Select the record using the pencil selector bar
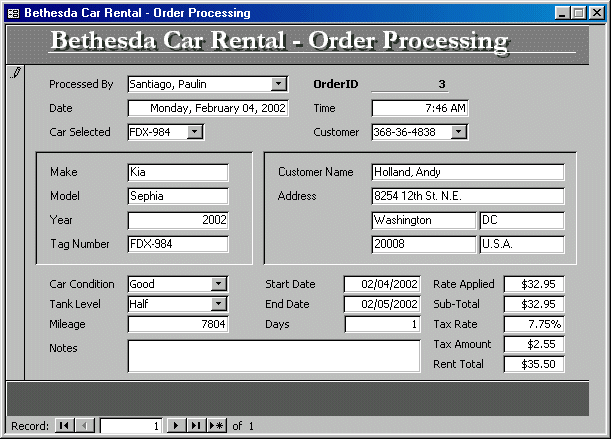The width and height of the screenshot is (611, 439). [16, 222]
